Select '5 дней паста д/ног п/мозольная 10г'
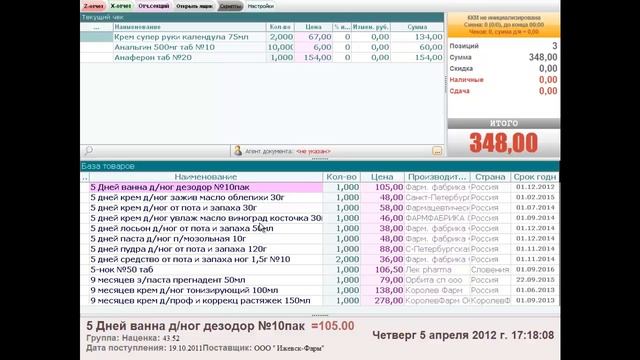 pyautogui.click(x=320, y=238)
